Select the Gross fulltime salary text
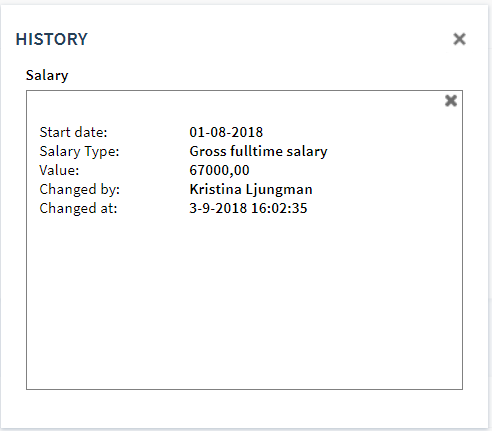Screen dimensions: 492x431 click(x=258, y=151)
